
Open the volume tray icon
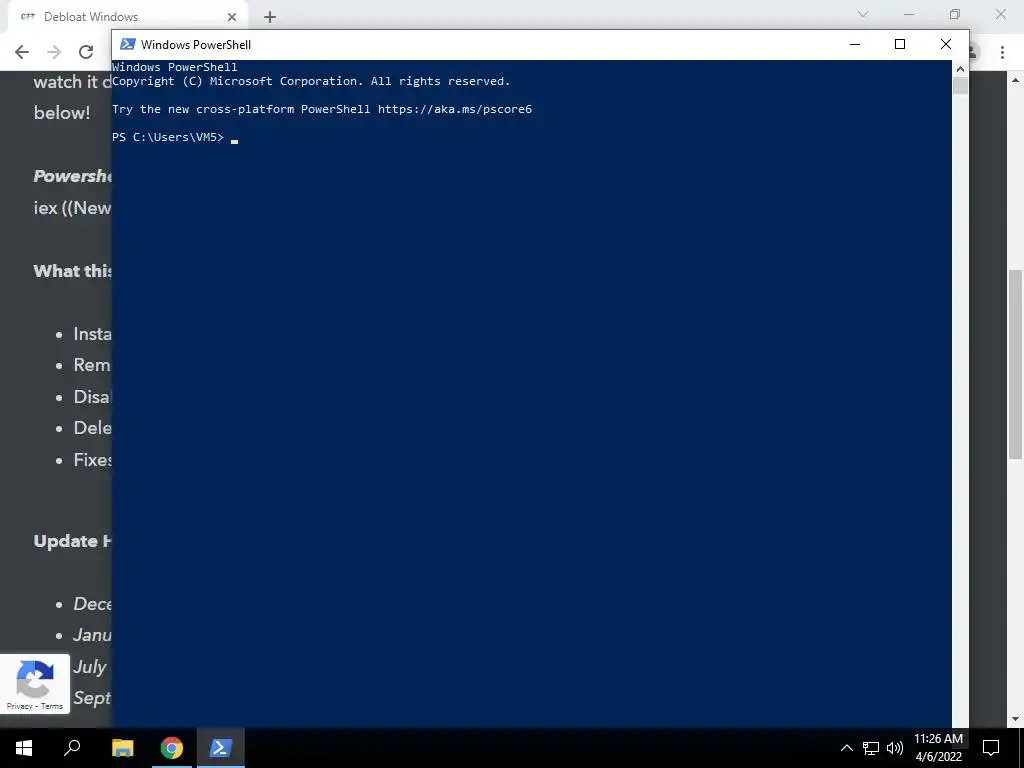coord(895,748)
